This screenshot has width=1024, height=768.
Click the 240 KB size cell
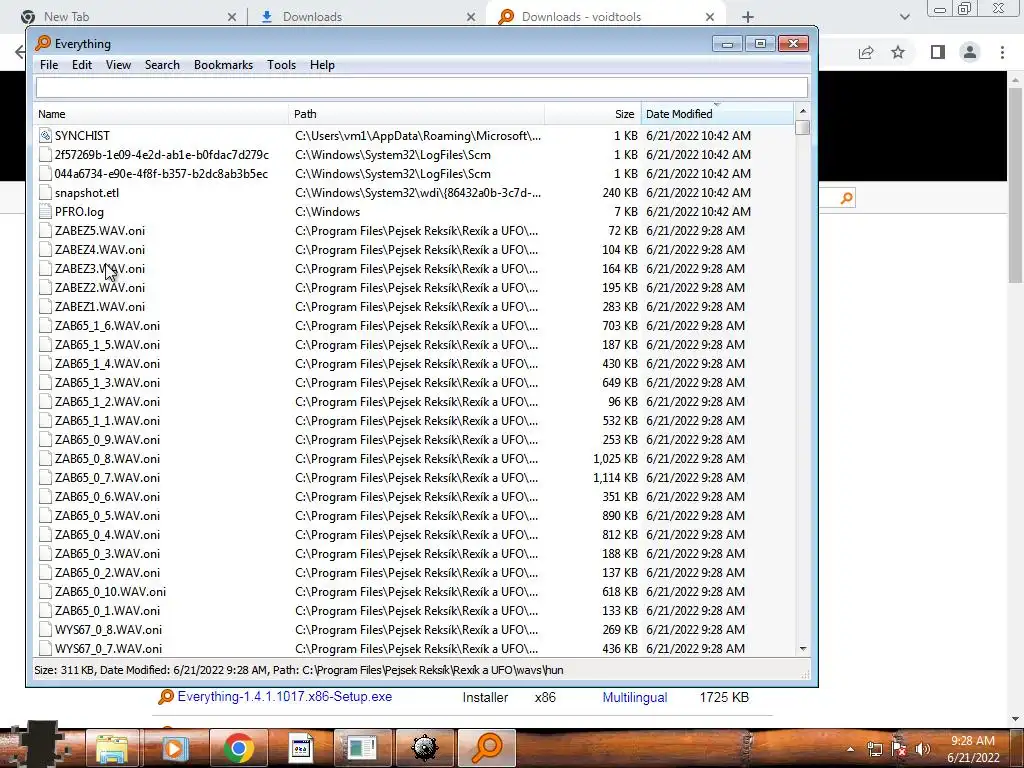coord(620,193)
